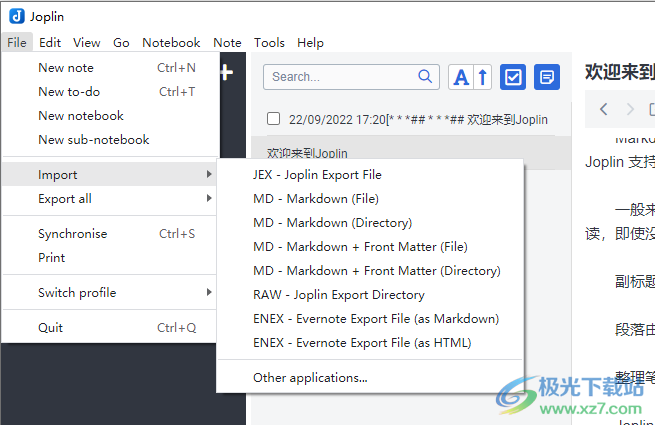
Task: Import RAW - Joplin Export Directory
Action: point(370,295)
